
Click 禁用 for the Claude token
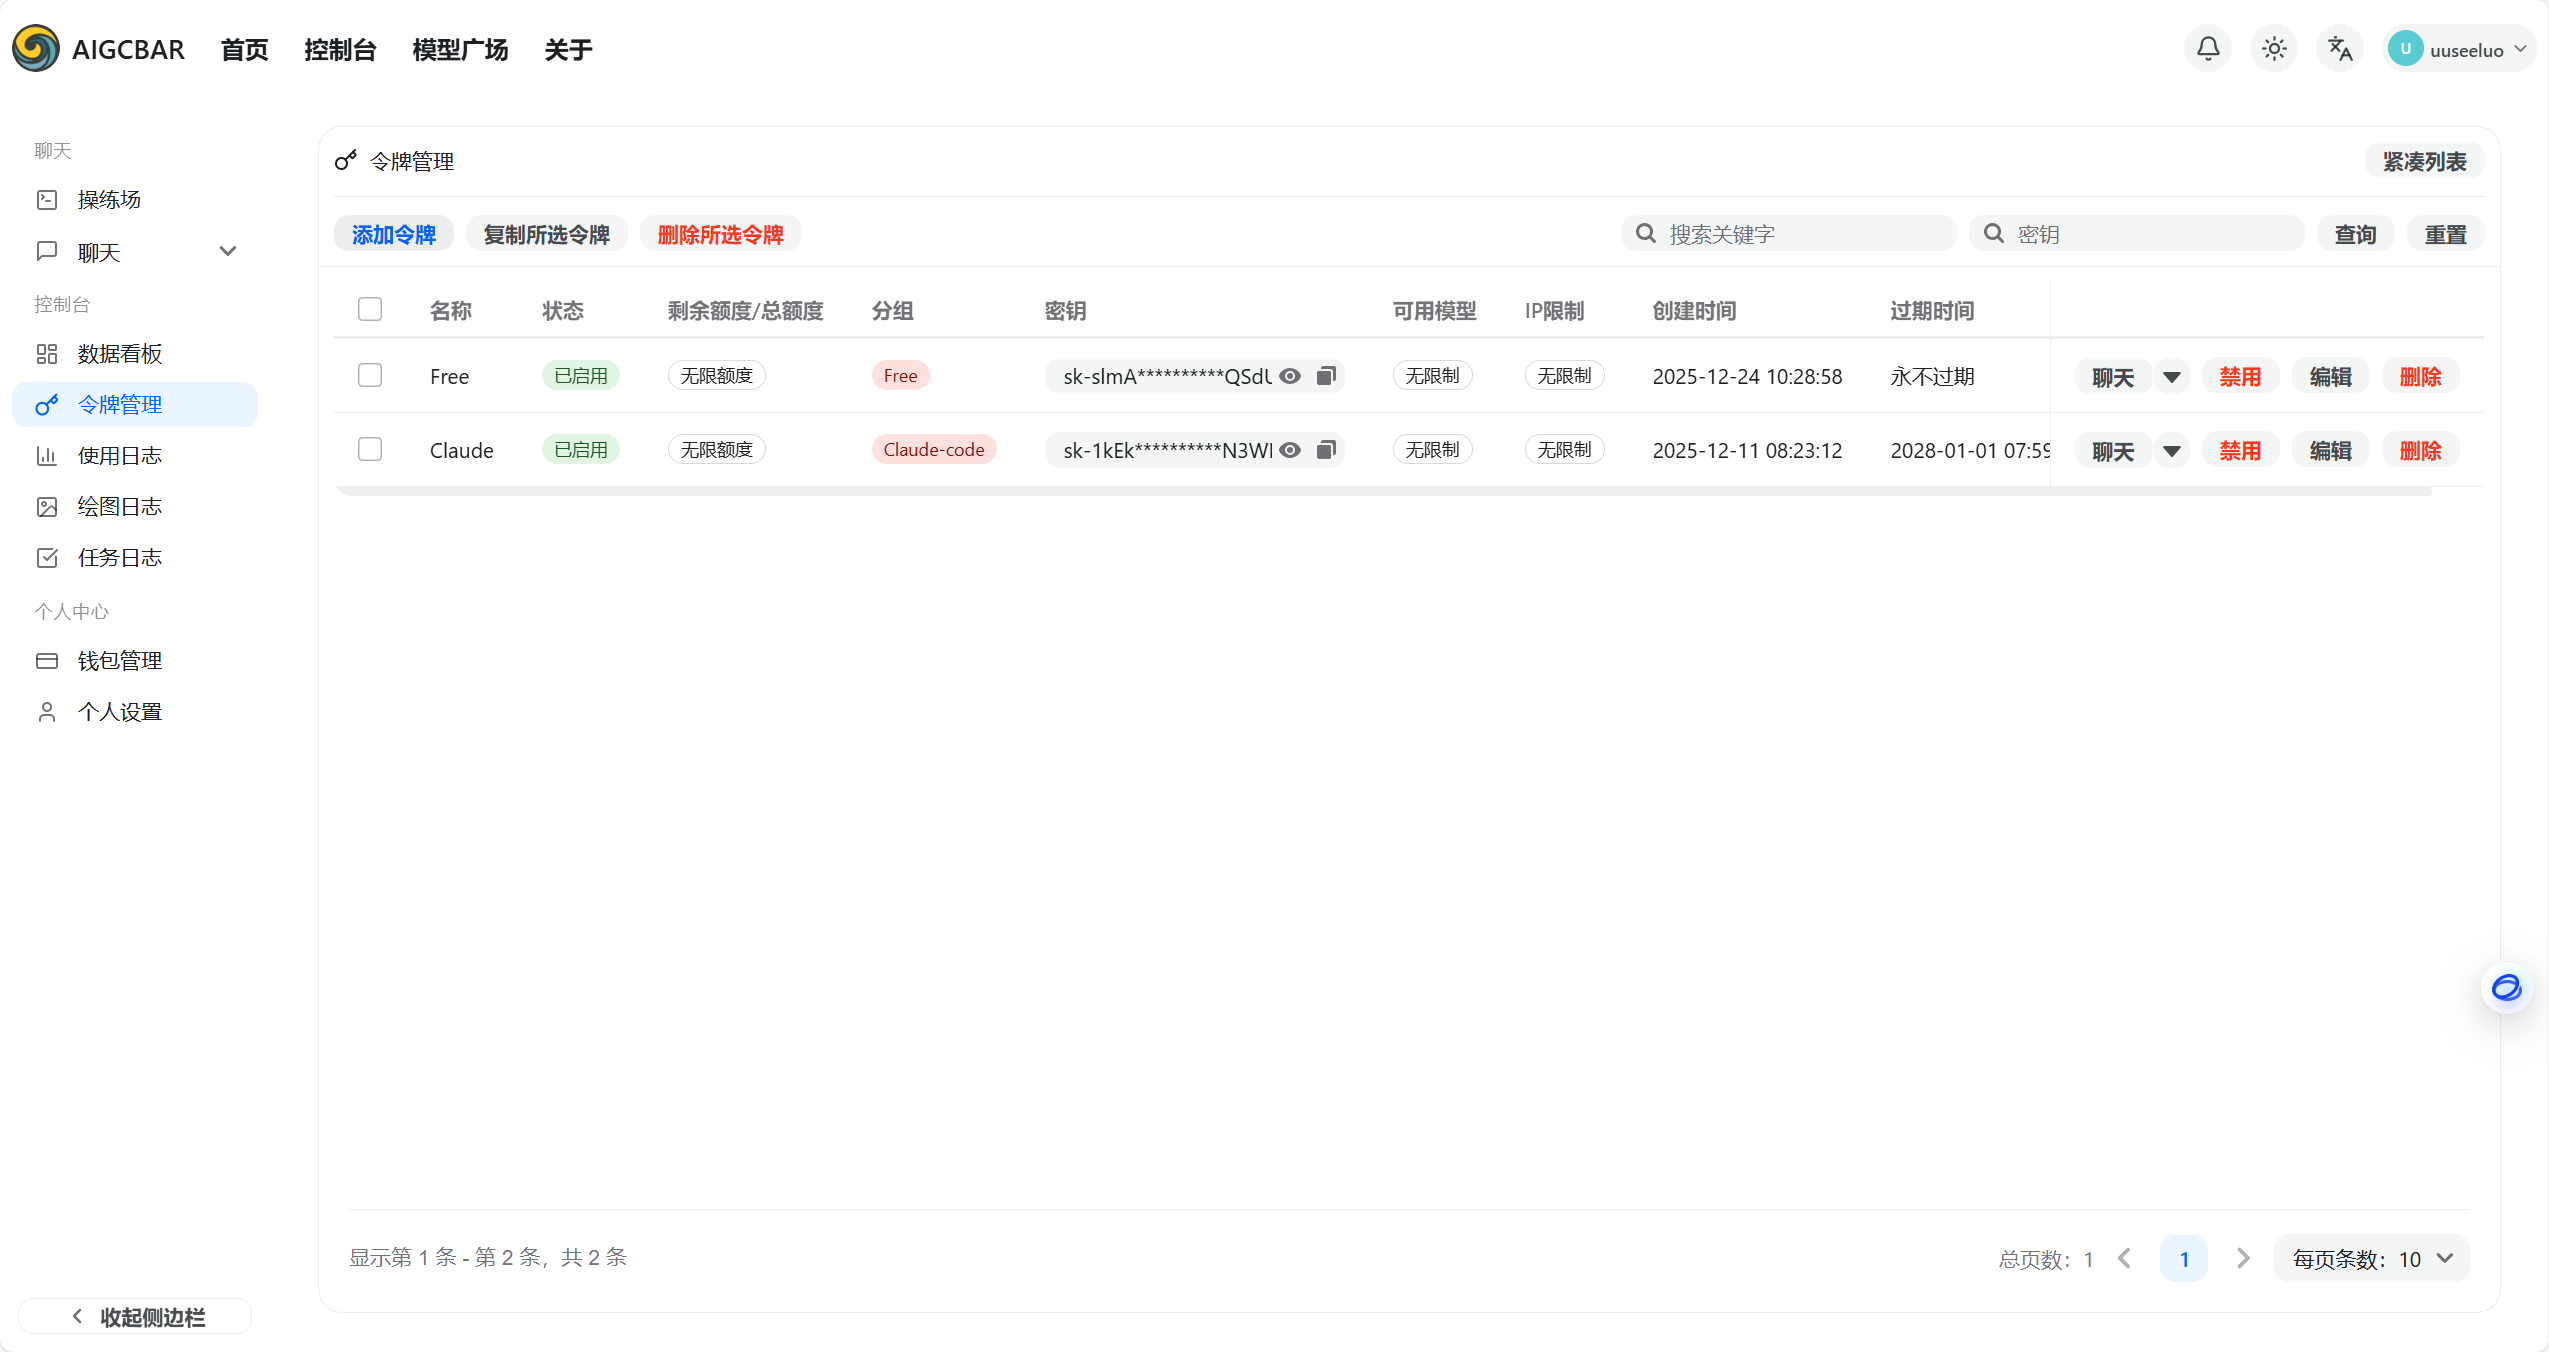2239,451
